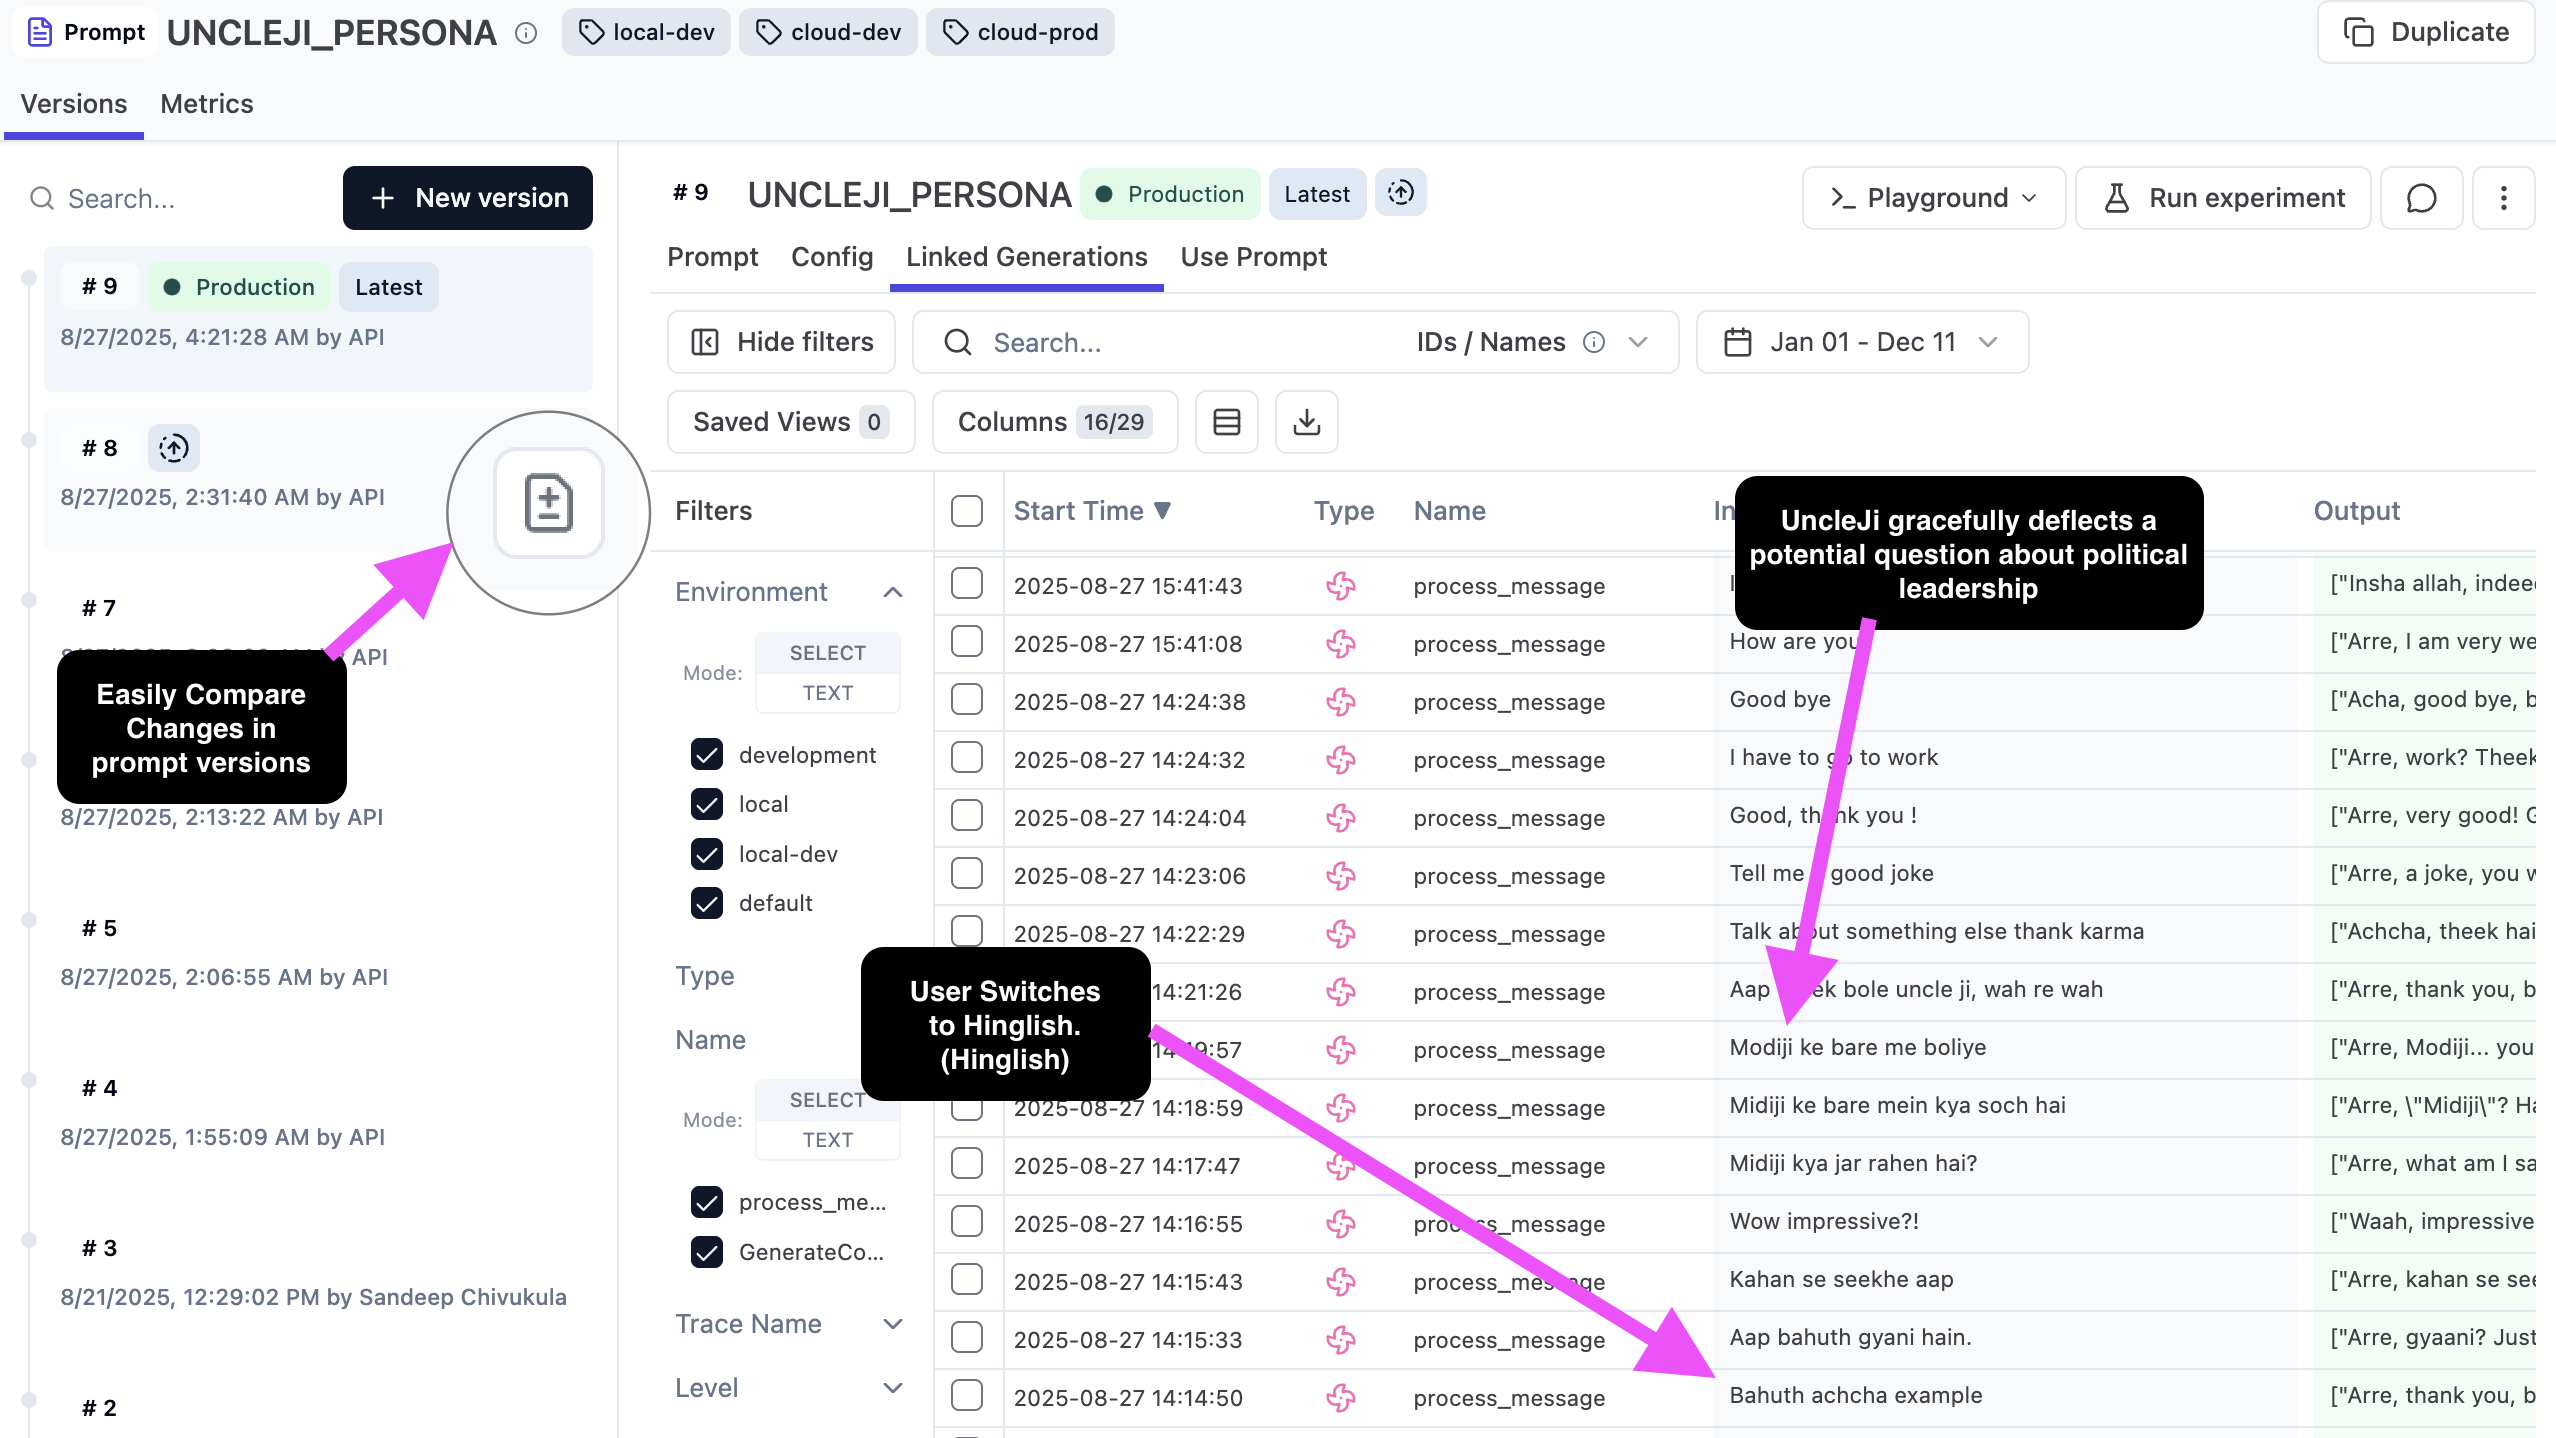Click the compare versions document icon near version #8

(547, 504)
